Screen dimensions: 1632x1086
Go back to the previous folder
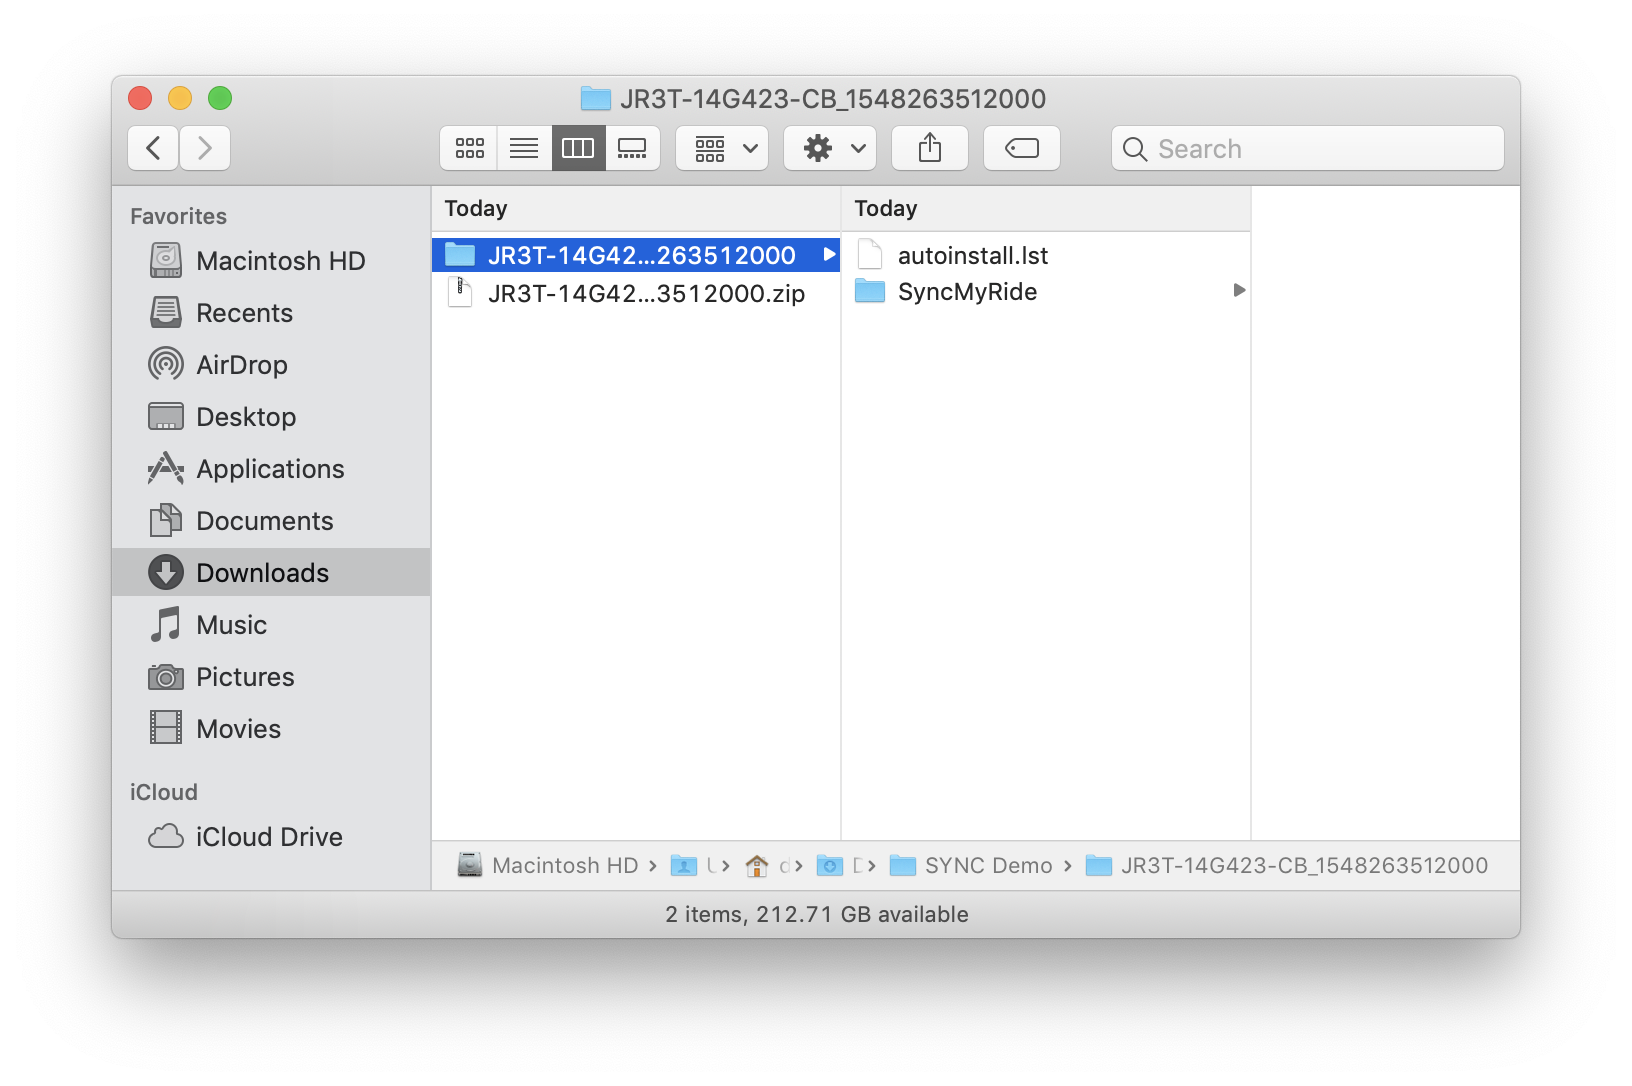152,147
